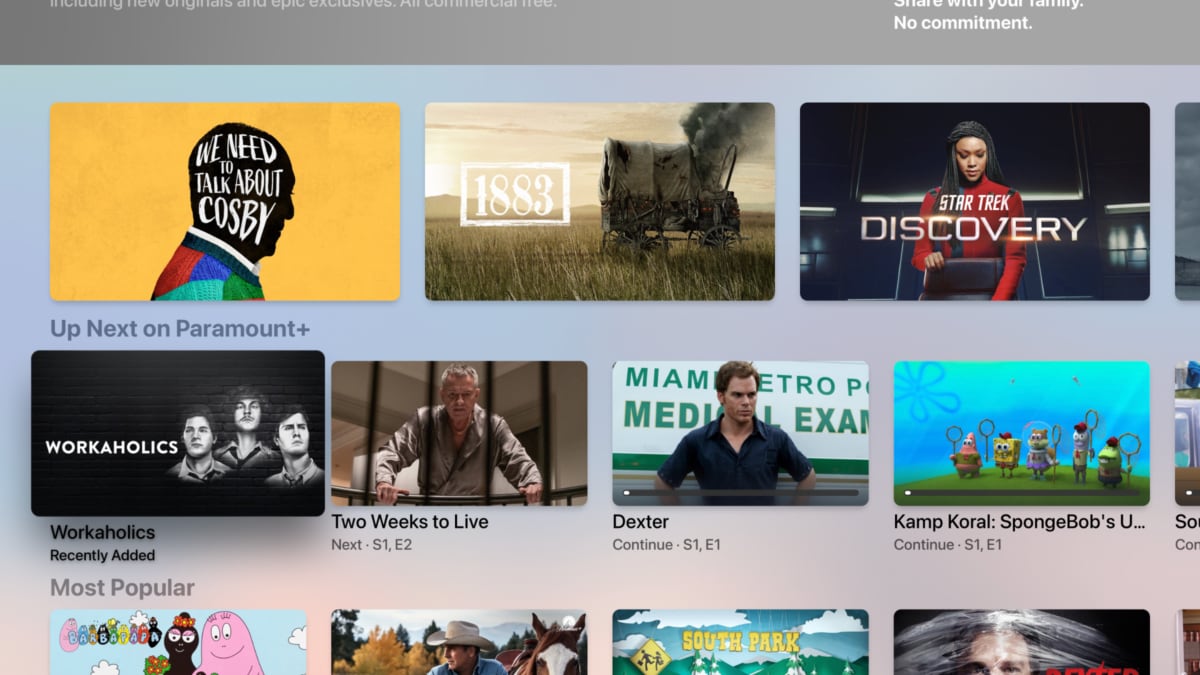Viewport: 1200px width, 675px height.
Task: Click 'Recently Added' under Workaholics
Action: pyautogui.click(x=103, y=555)
